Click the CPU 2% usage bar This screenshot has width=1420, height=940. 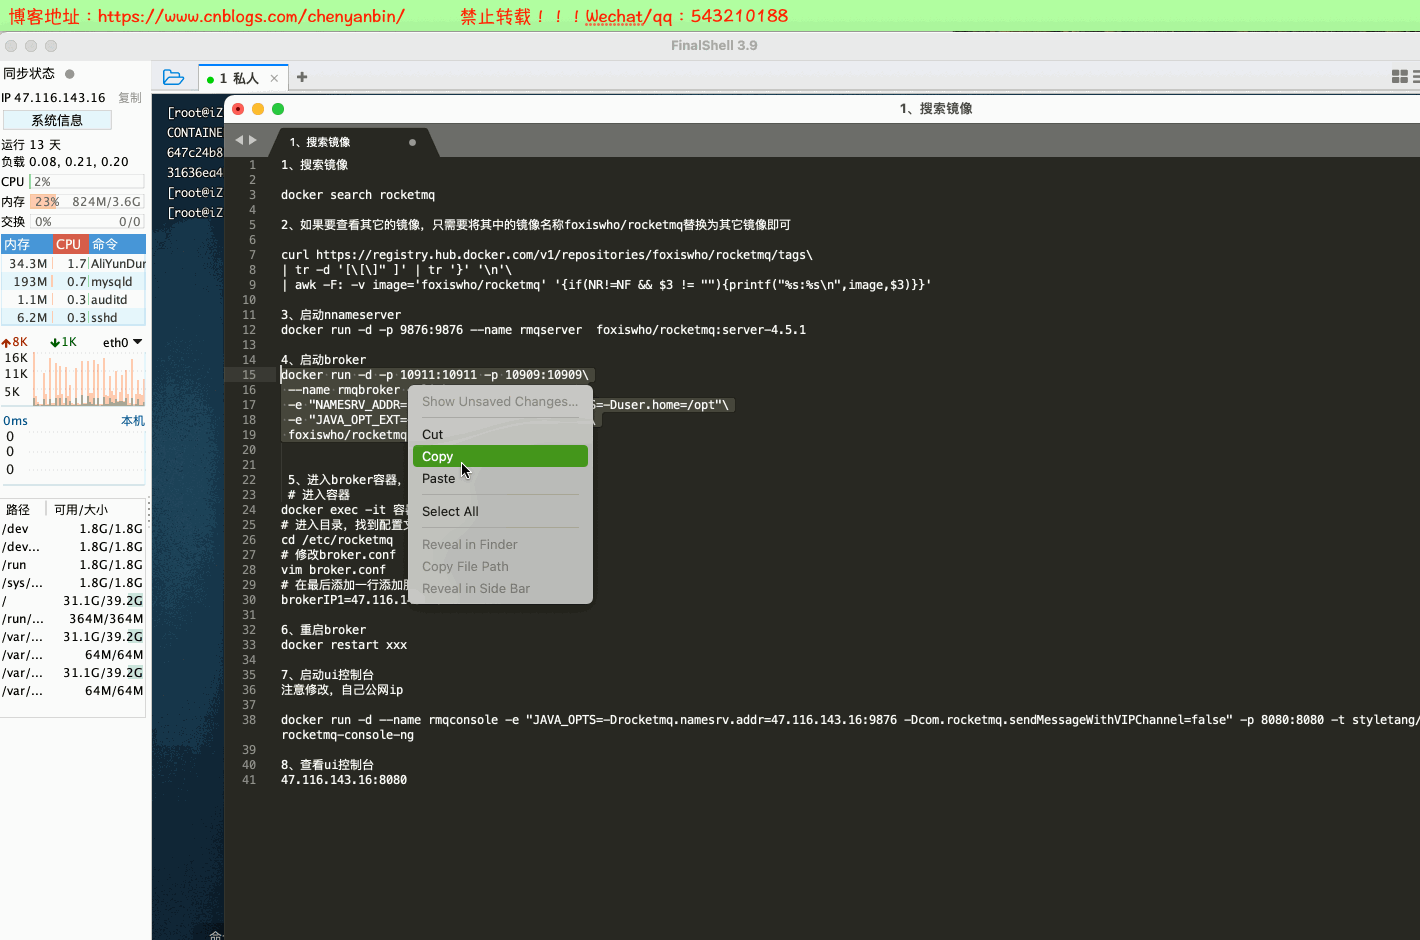click(86, 182)
